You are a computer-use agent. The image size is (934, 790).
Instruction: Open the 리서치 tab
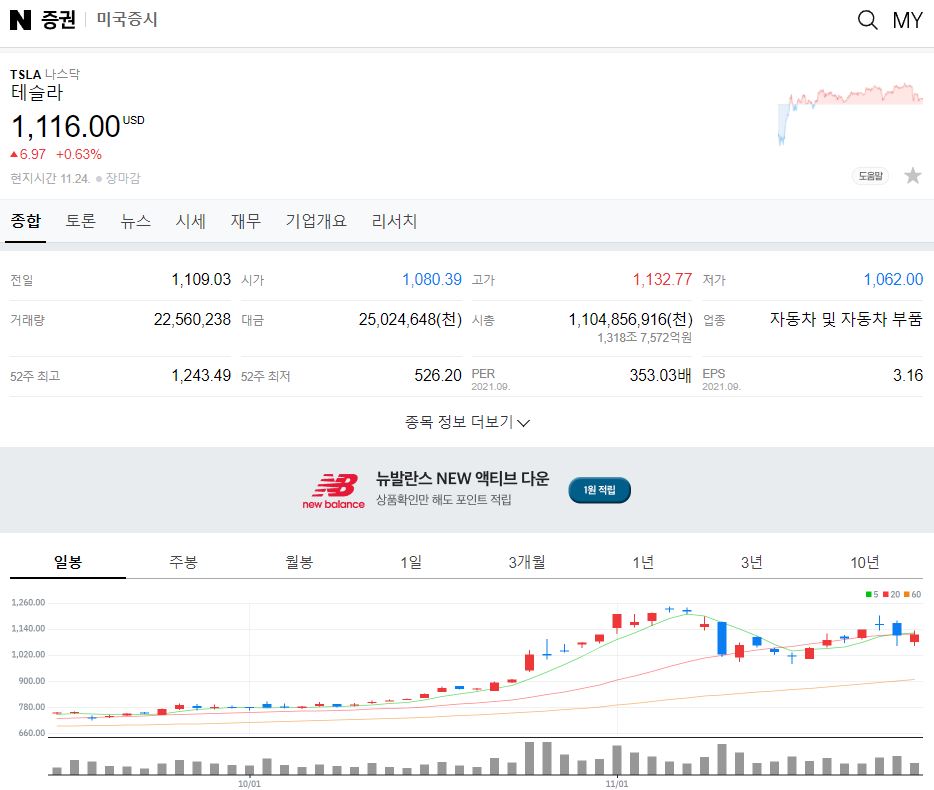coord(394,221)
